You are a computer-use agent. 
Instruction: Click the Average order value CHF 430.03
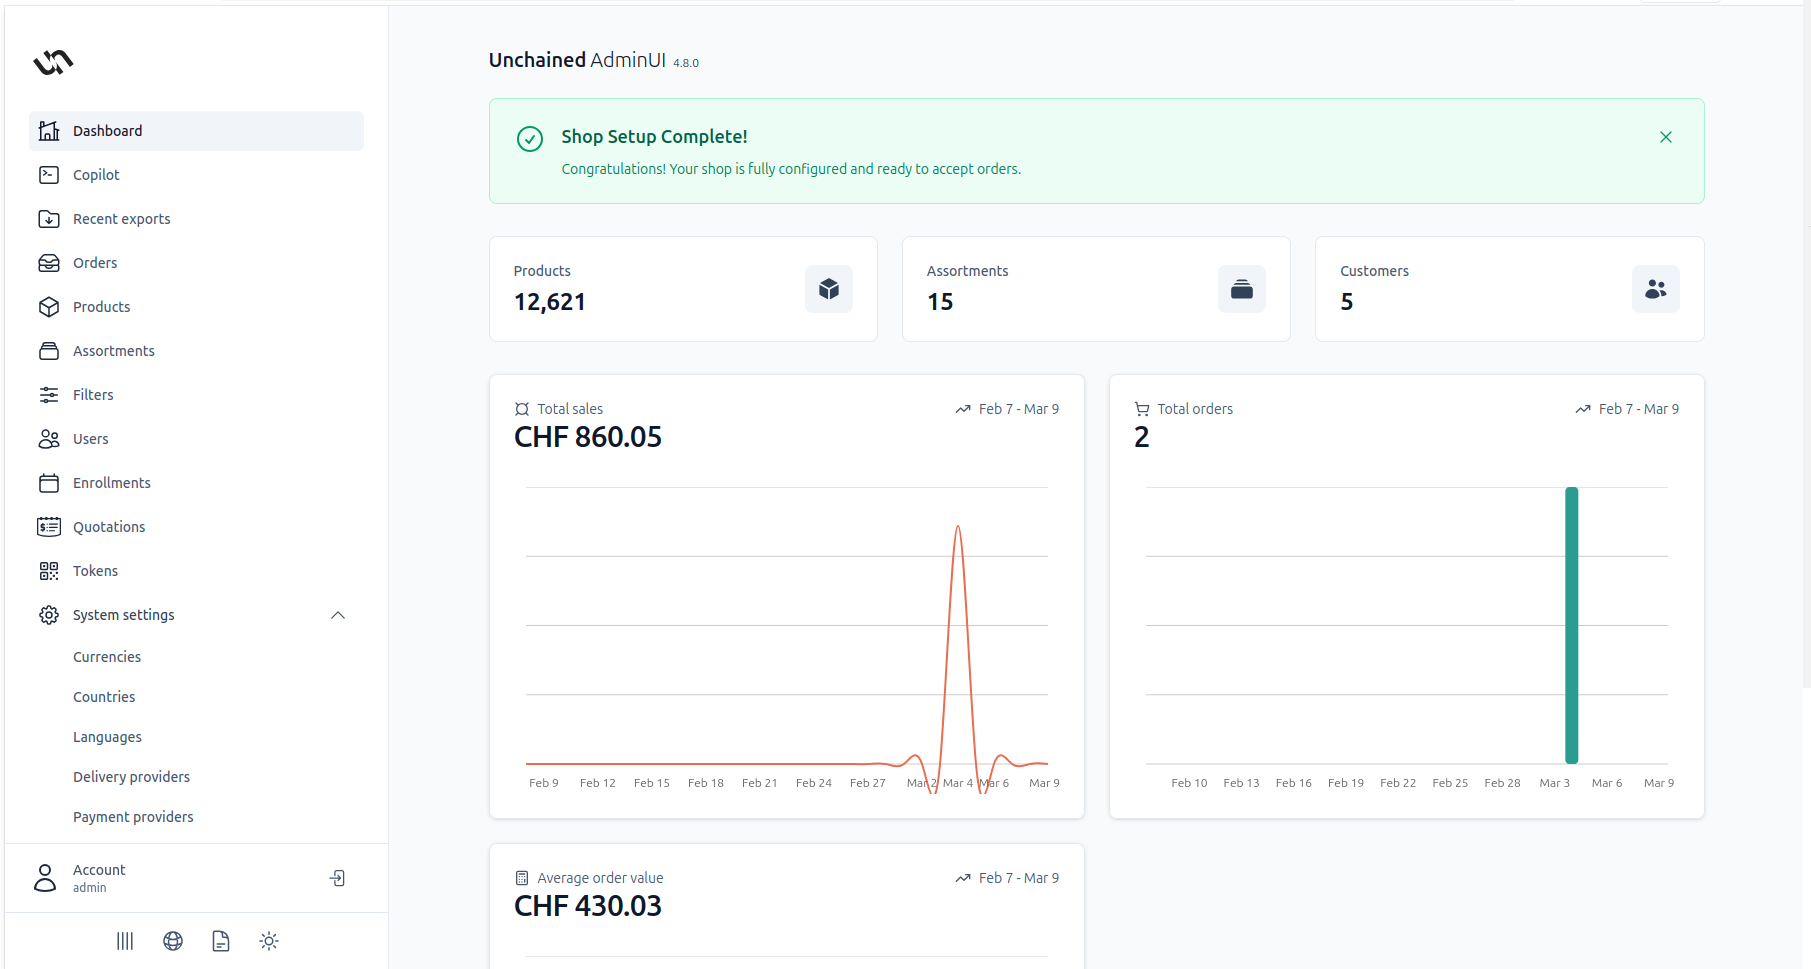[588, 906]
